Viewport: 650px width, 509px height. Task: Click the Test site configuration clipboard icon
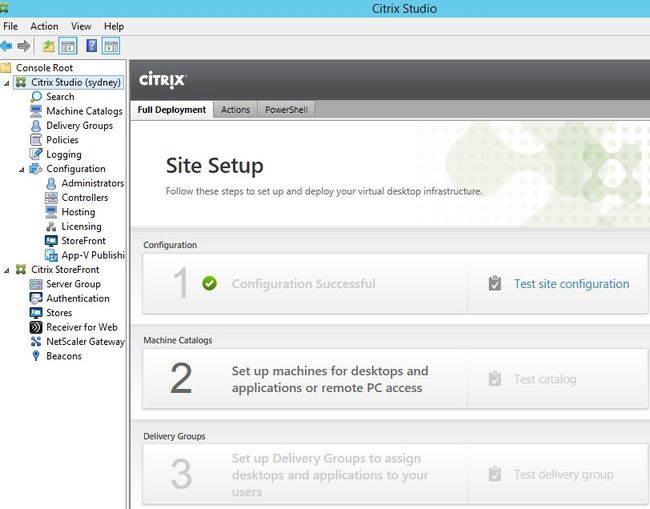tap(495, 284)
